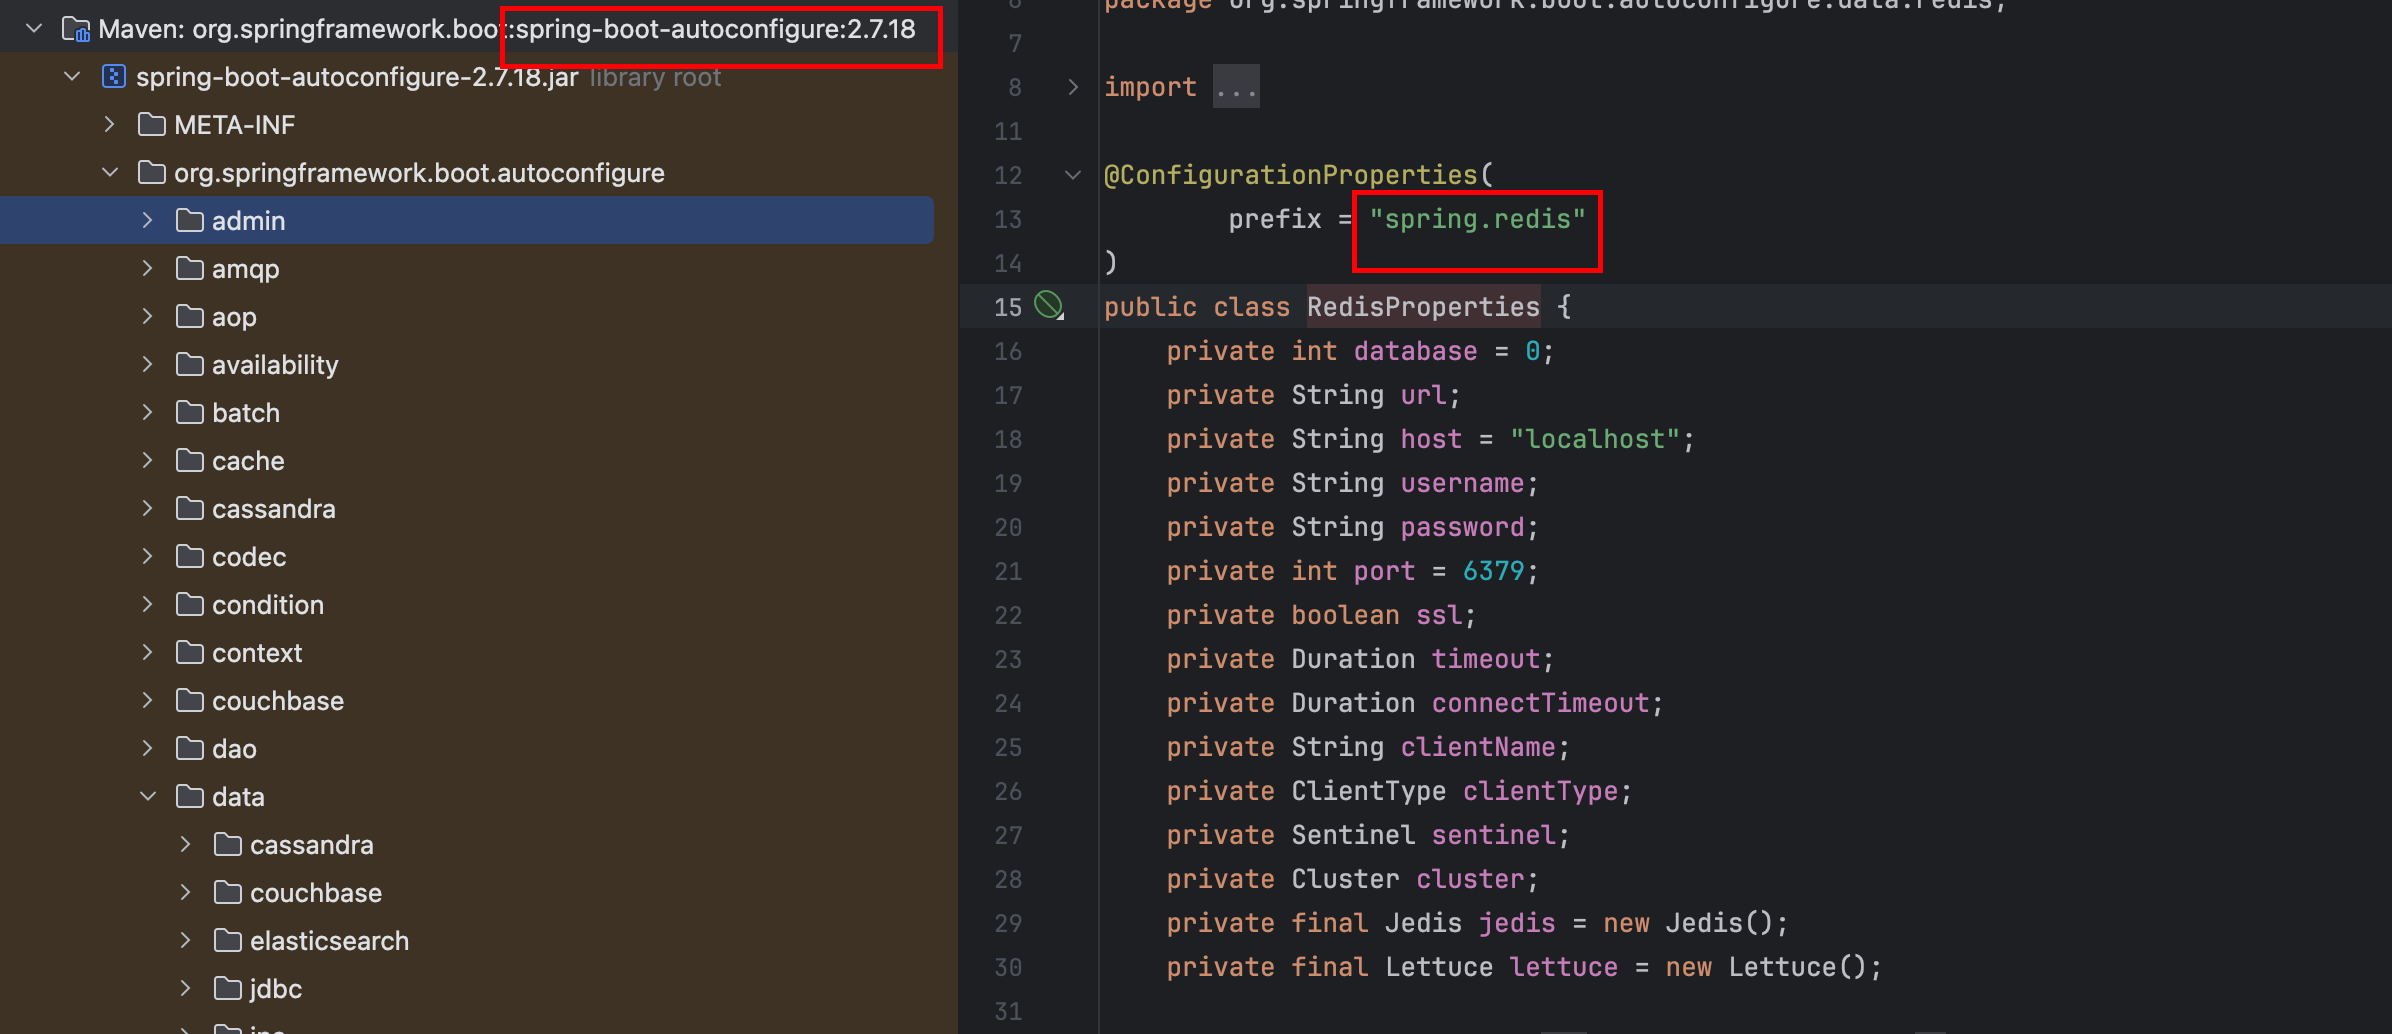Select the elasticsearch package label
Image resolution: width=2392 pixels, height=1034 pixels.
tap(330, 941)
